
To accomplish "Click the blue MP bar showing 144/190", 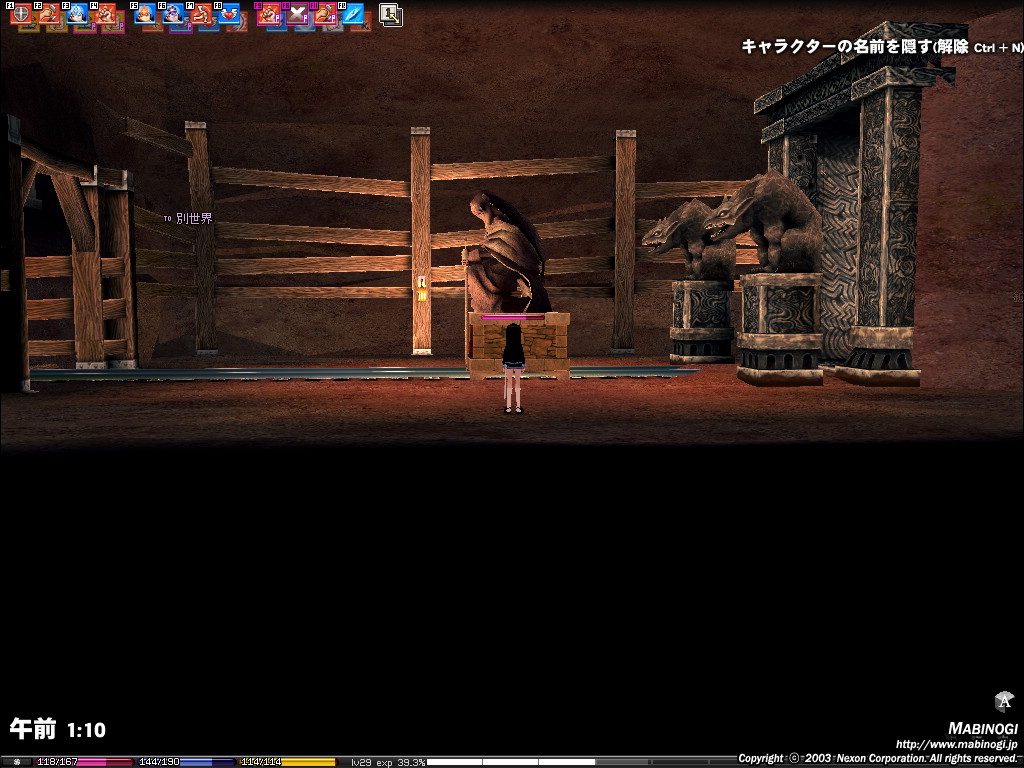I will point(186,762).
